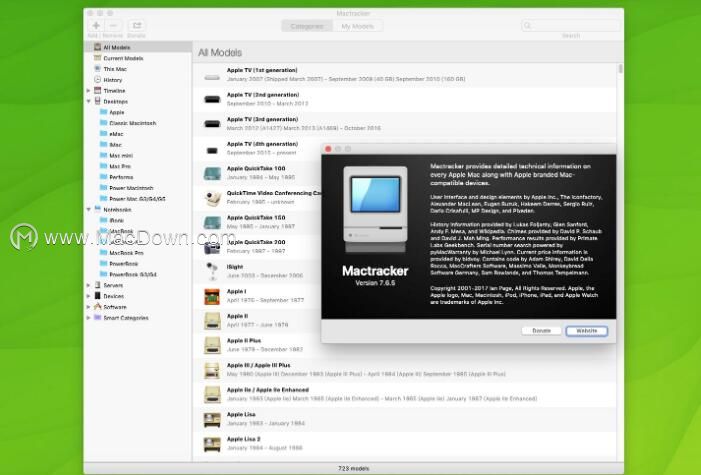This screenshot has width=701, height=475.
Task: Click Website button in the About dialog
Action: coord(586,330)
